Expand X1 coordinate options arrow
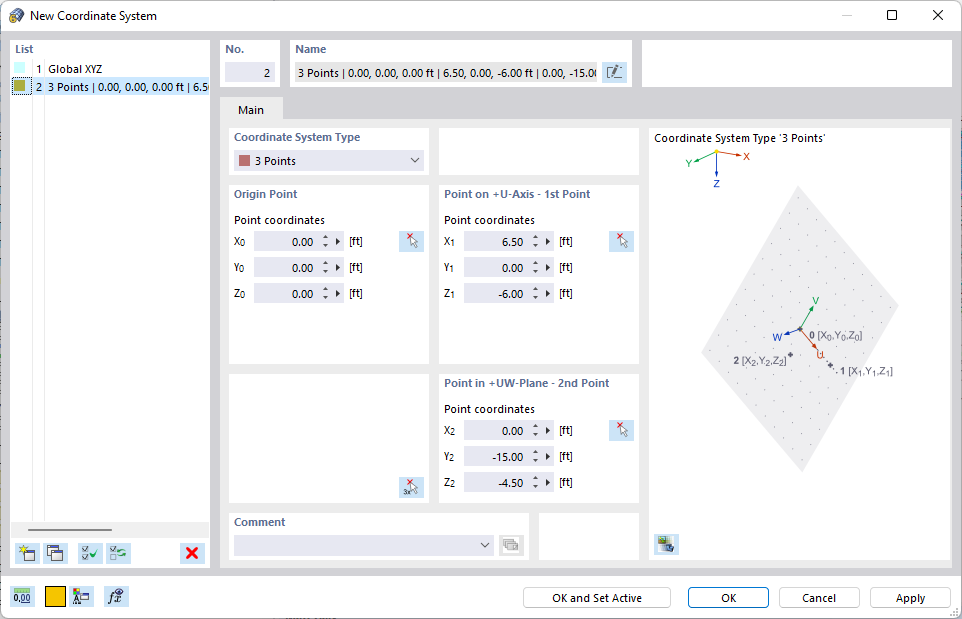962x619 pixels. (550, 241)
